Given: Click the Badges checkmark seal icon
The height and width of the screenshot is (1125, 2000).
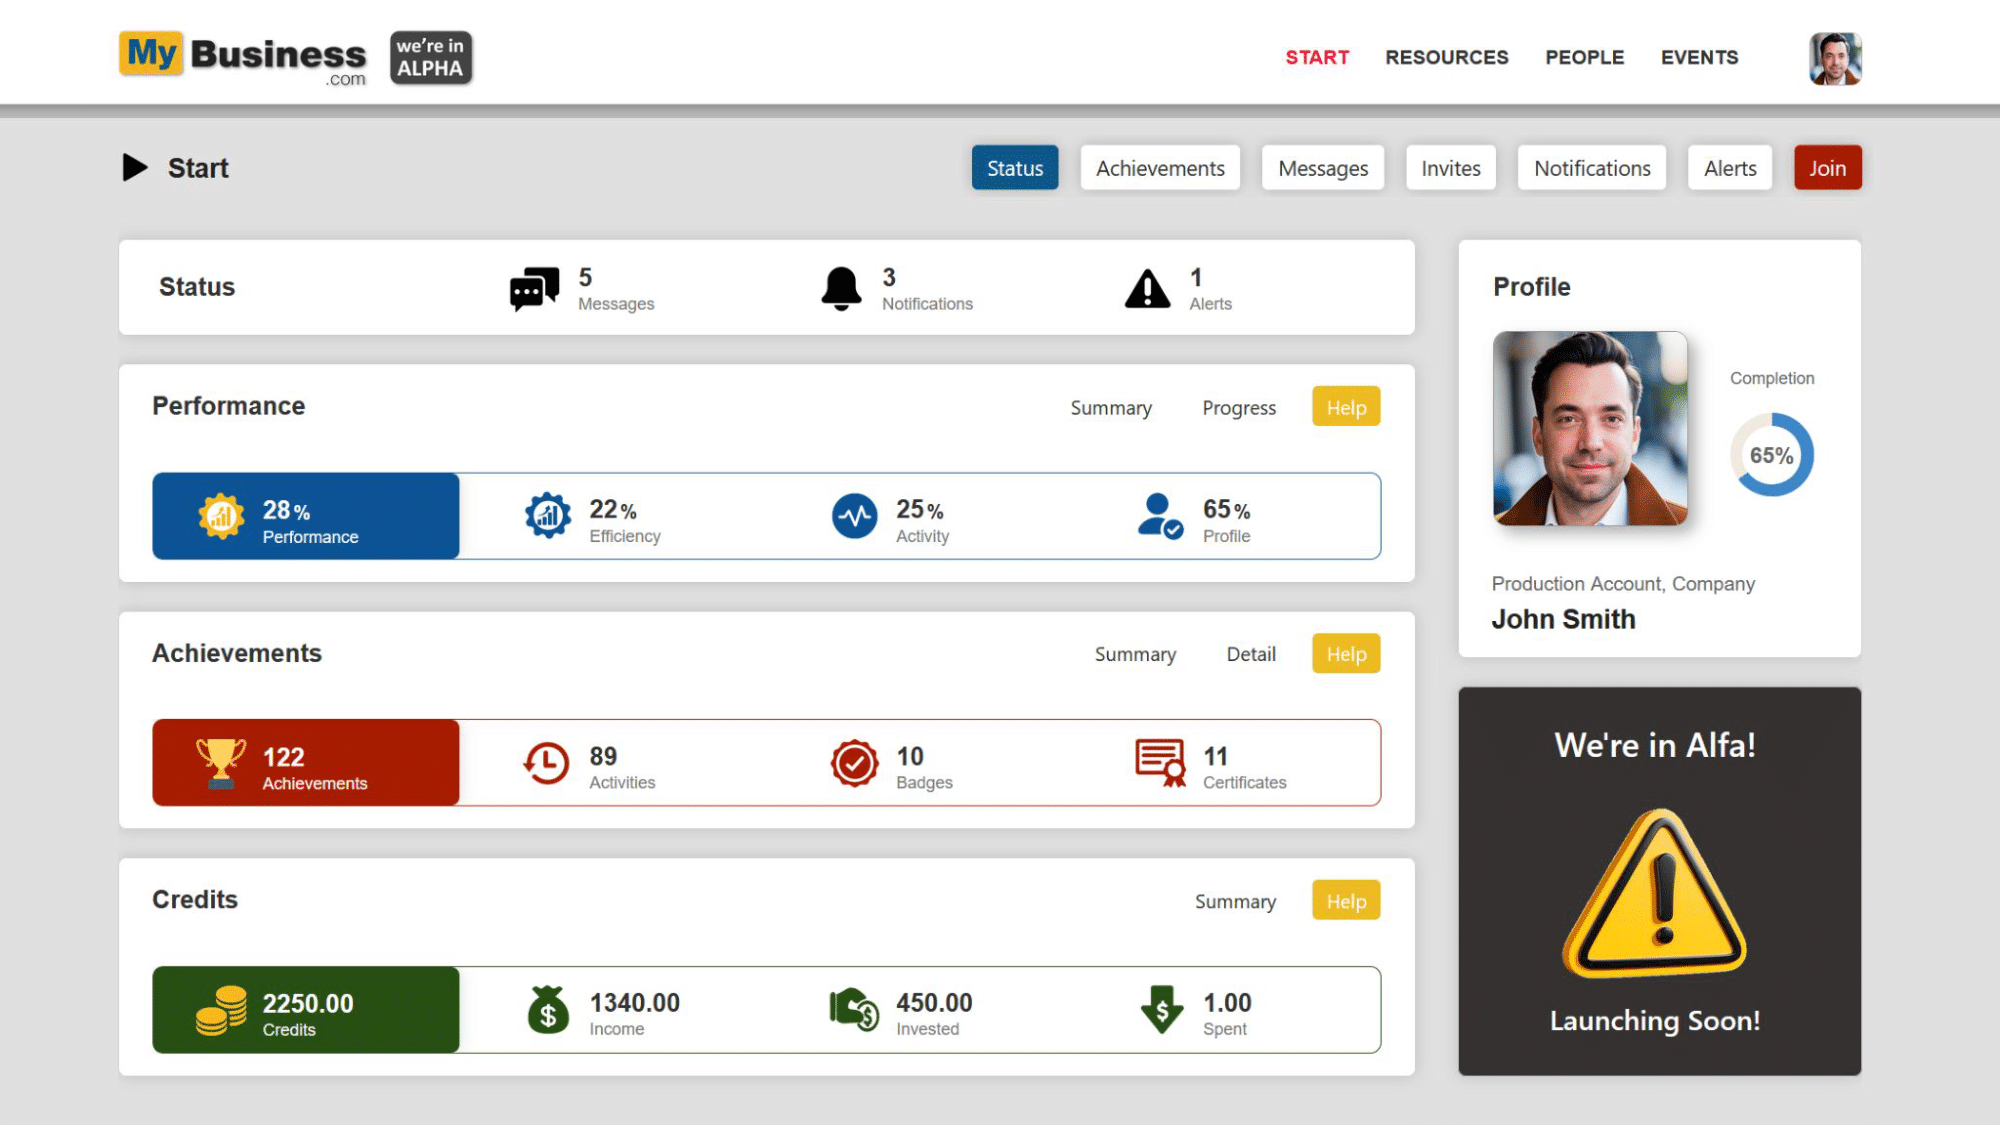Looking at the screenshot, I should coord(855,763).
